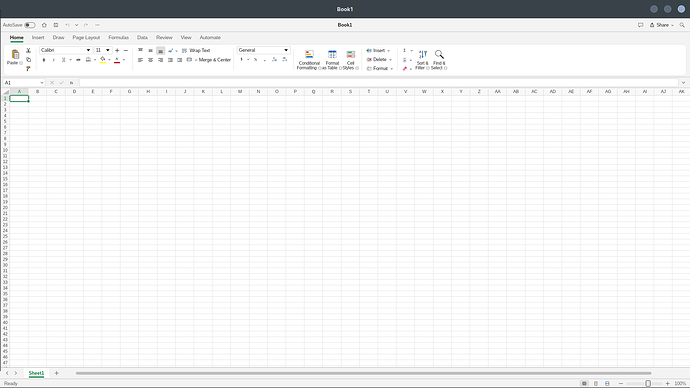Click the Copy icon

(x=29, y=60)
